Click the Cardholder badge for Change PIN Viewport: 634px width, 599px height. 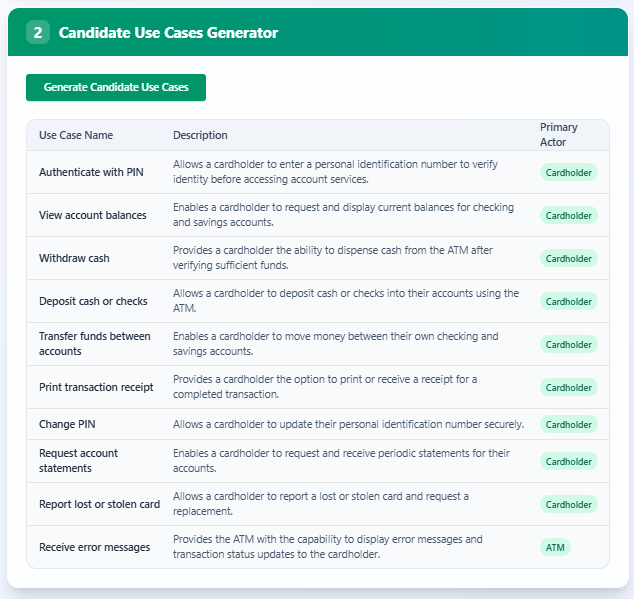point(569,424)
